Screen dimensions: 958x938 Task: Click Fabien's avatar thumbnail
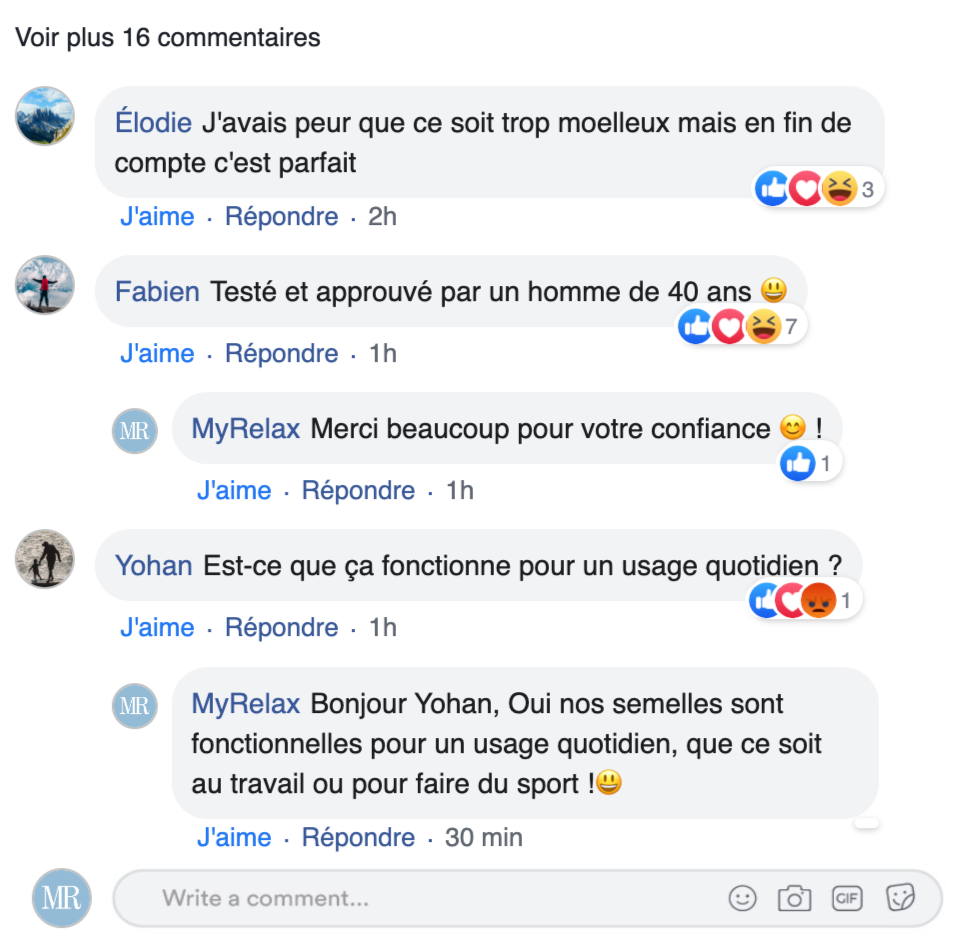click(45, 285)
